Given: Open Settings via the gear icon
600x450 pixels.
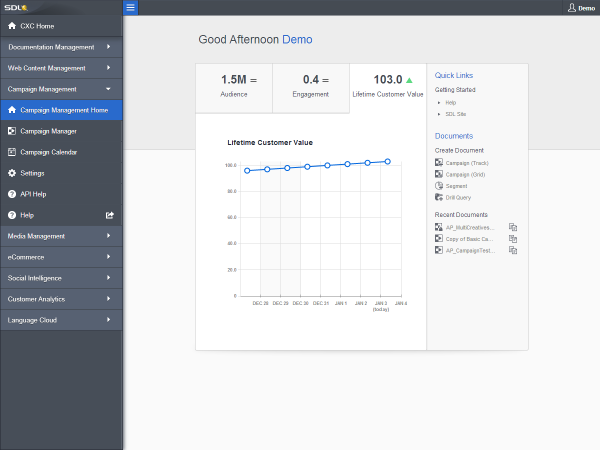Looking at the screenshot, I should (x=12, y=173).
